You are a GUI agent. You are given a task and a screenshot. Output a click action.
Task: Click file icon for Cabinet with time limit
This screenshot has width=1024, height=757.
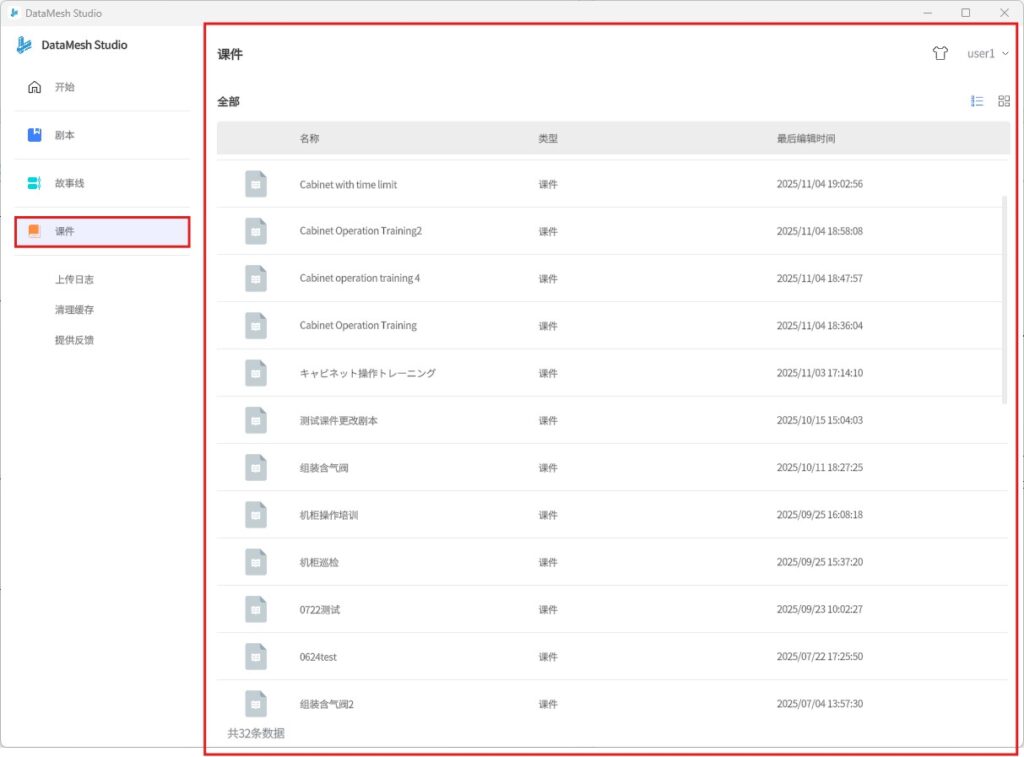256,184
